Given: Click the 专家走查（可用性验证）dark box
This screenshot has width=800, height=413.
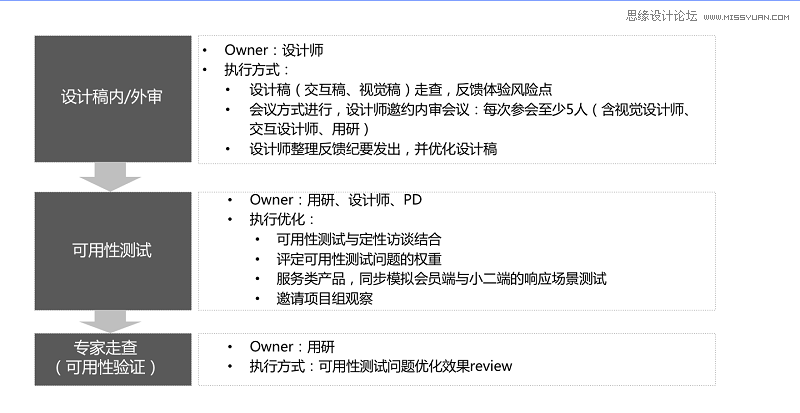Looking at the screenshot, I should [113, 359].
